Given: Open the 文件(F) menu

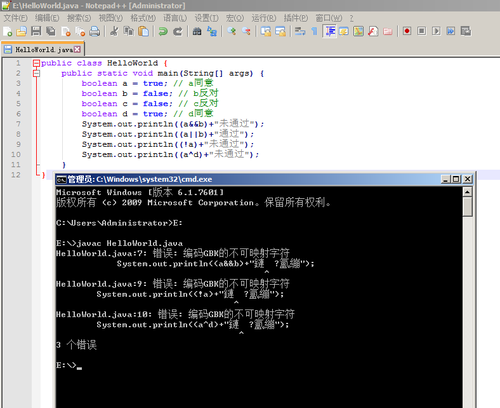Looking at the screenshot, I should point(16,18).
